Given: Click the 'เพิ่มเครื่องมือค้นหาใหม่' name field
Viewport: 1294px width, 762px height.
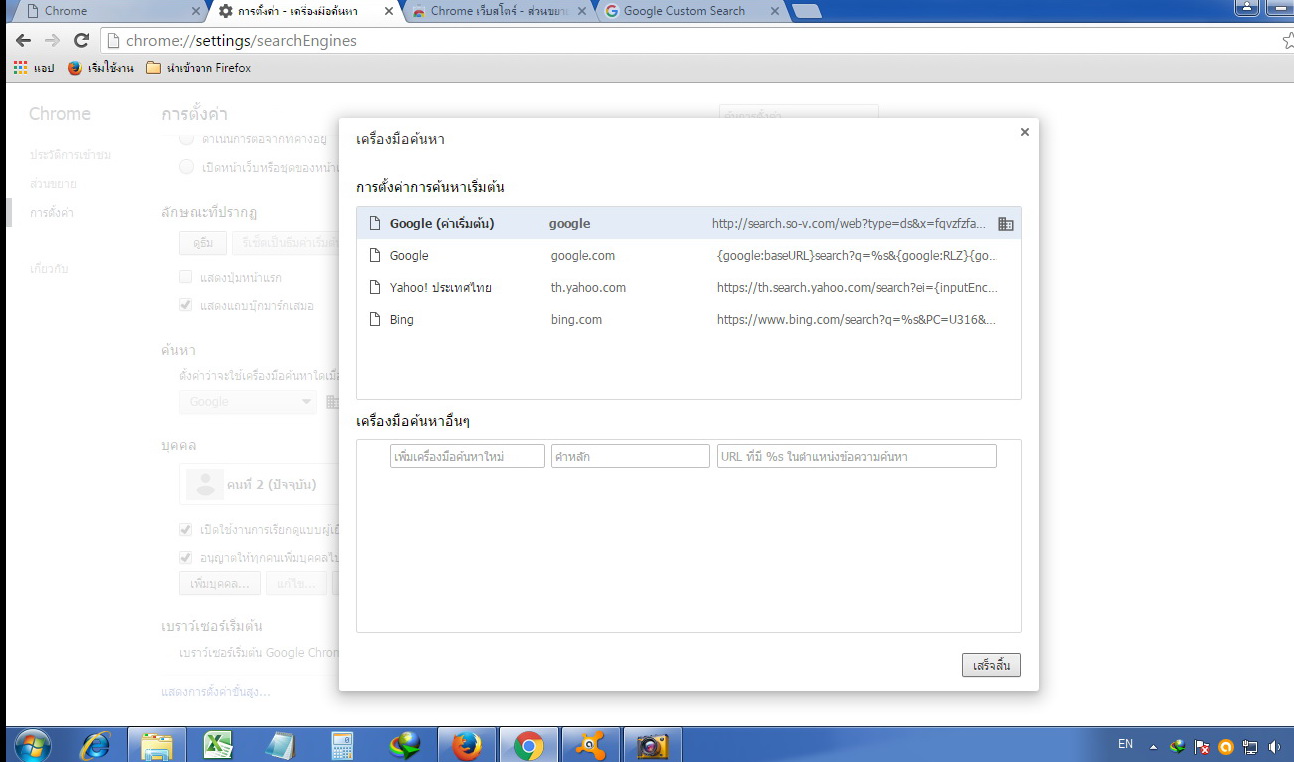Looking at the screenshot, I should (467, 456).
